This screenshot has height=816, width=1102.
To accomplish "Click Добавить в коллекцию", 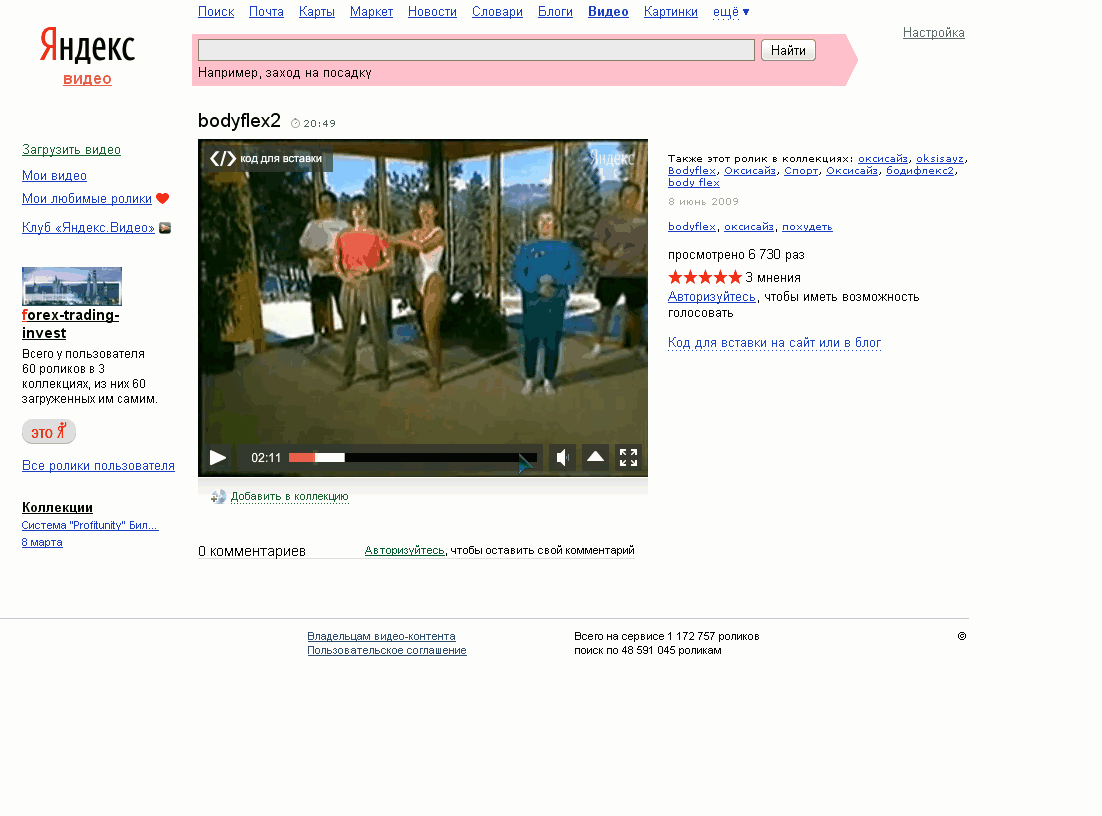I will pyautogui.click(x=290, y=496).
